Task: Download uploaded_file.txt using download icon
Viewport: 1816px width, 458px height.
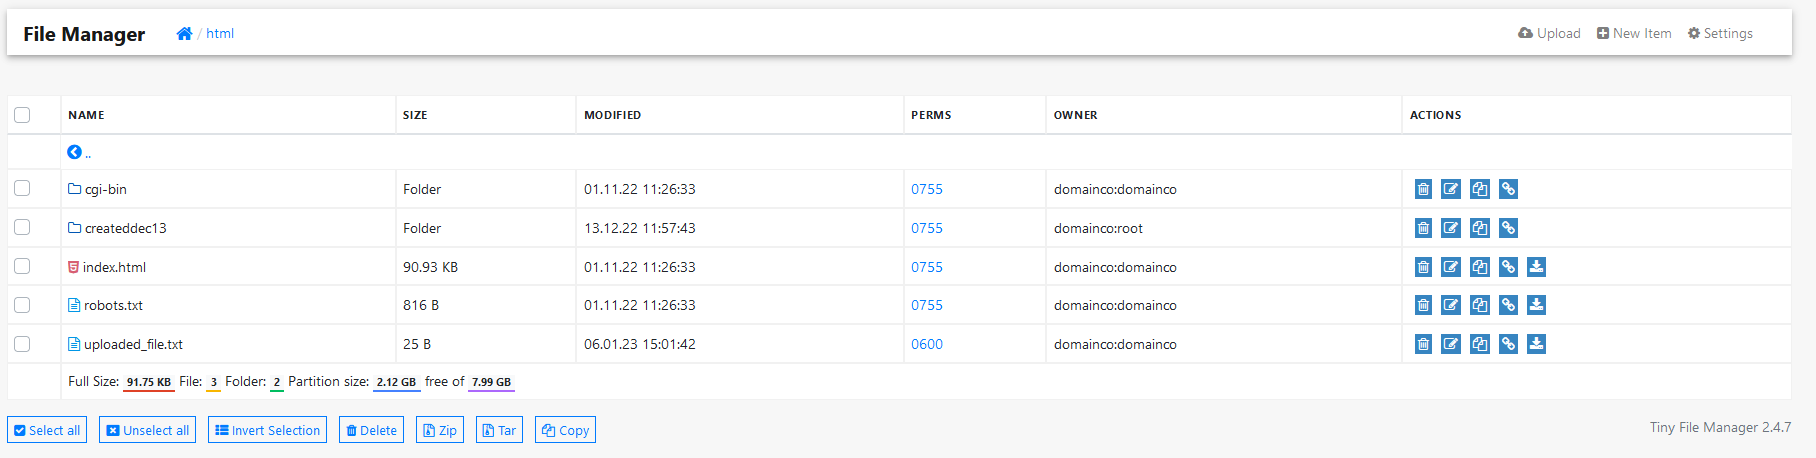Action: coord(1537,344)
